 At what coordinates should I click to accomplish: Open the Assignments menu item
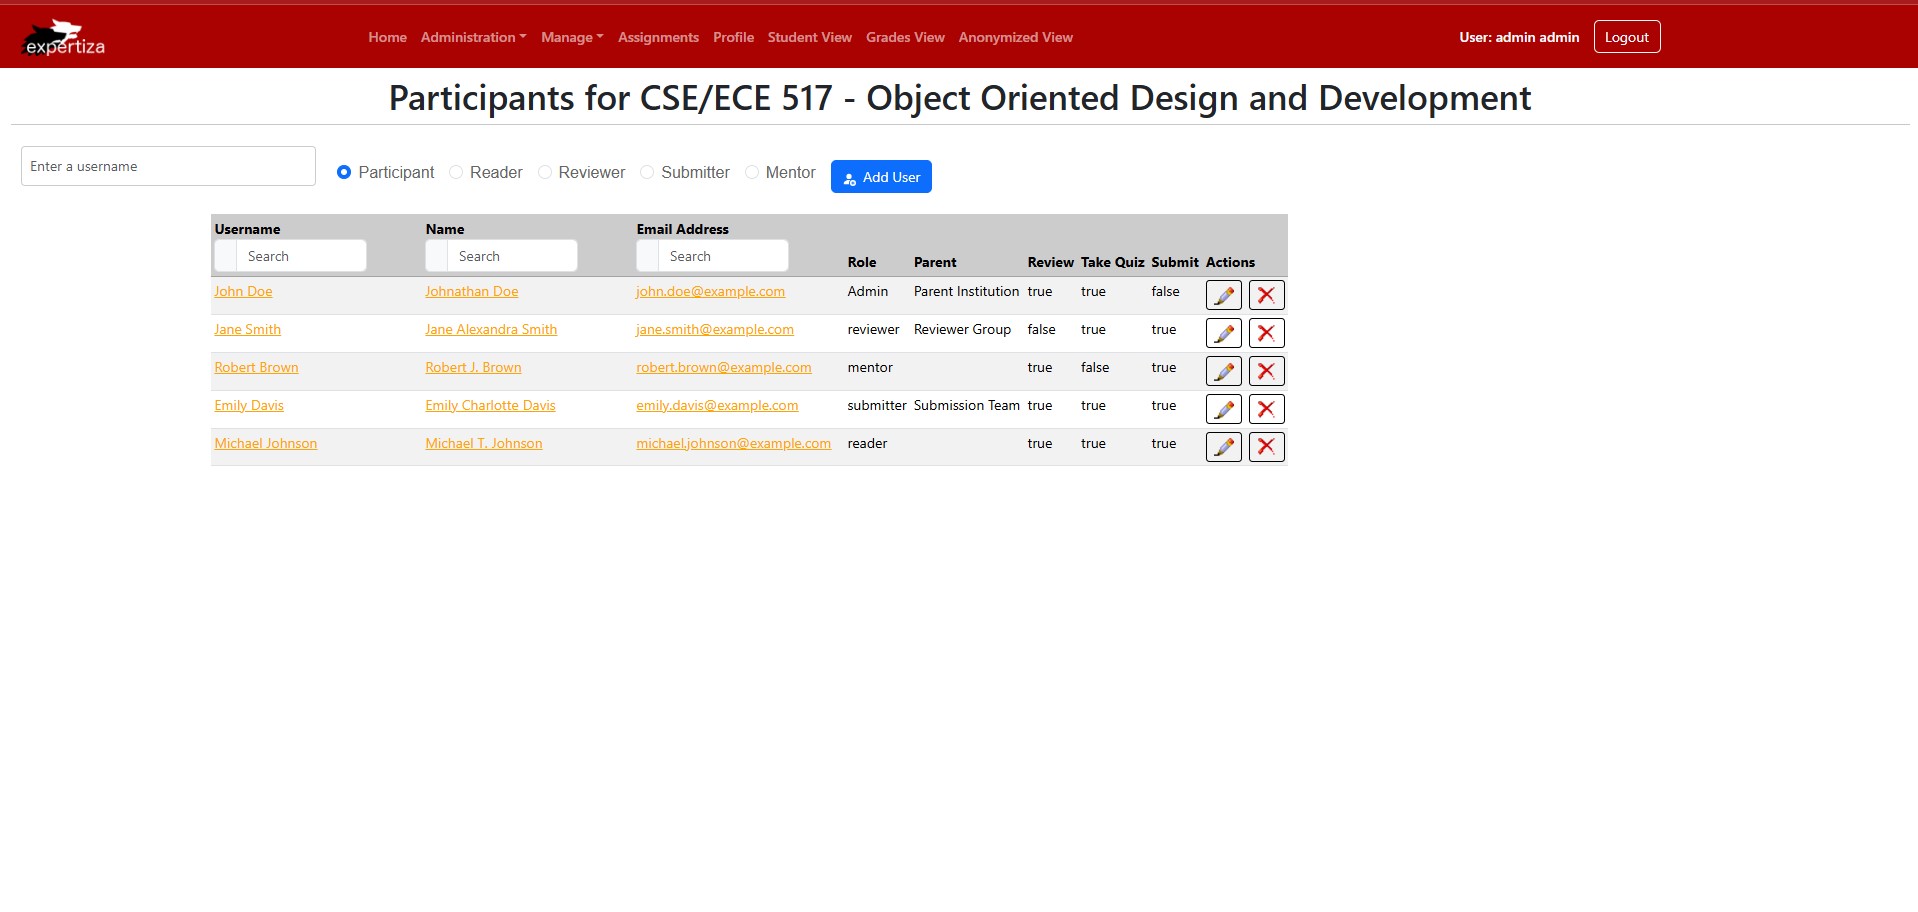pos(657,37)
